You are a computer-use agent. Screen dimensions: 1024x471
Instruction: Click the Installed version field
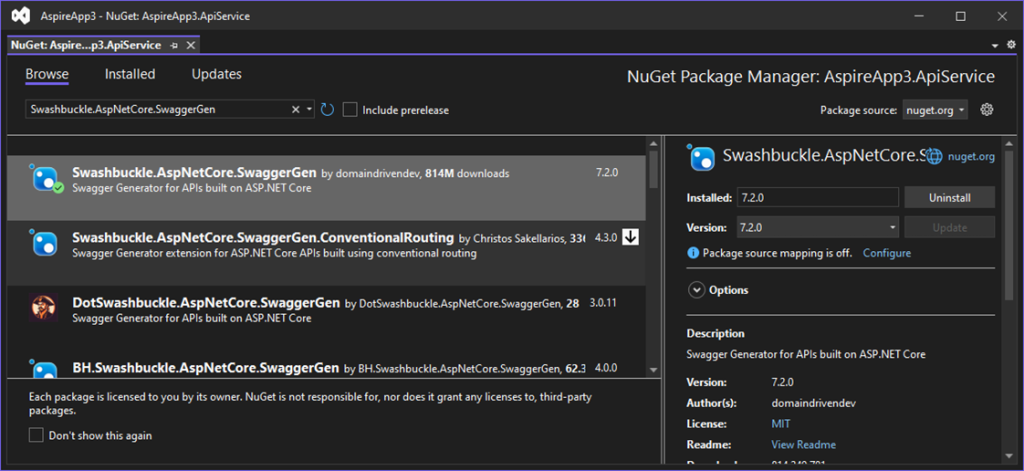tap(818, 197)
